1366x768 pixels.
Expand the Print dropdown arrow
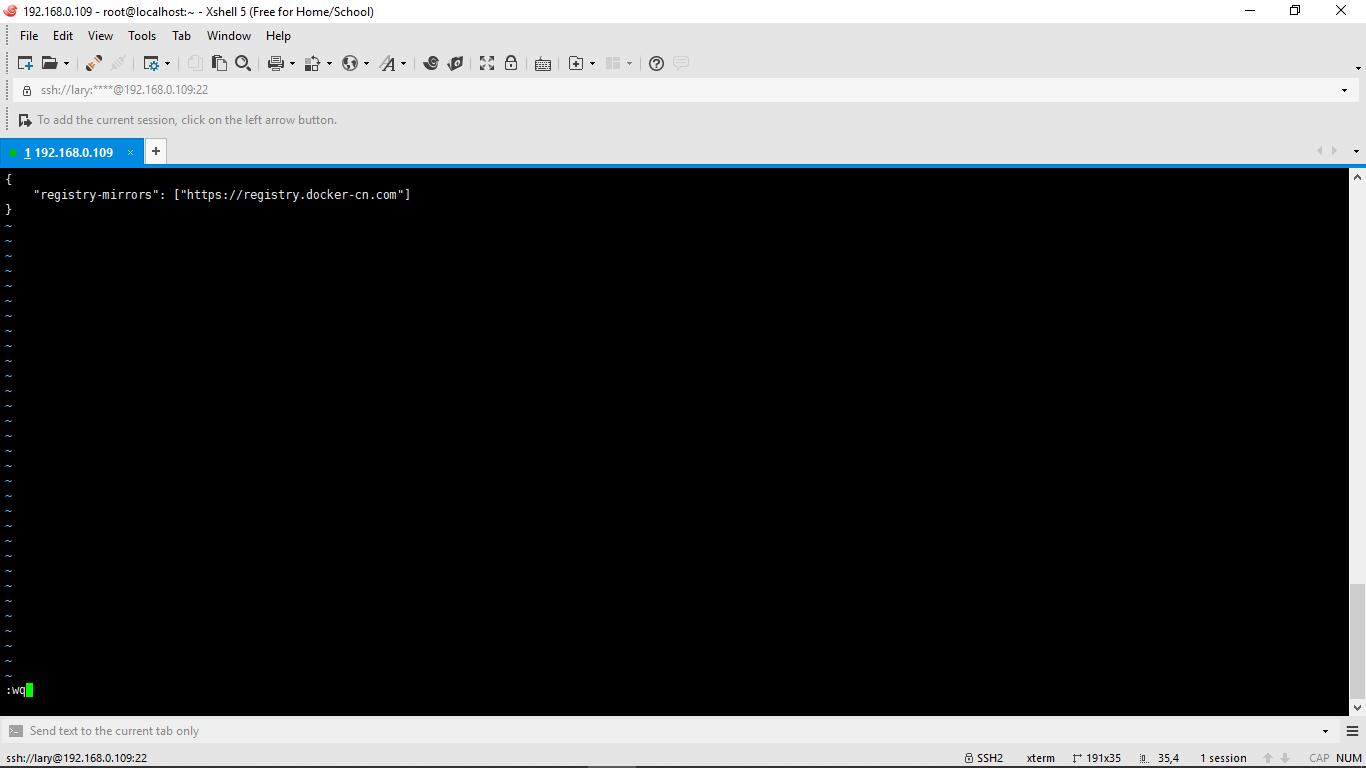click(292, 63)
